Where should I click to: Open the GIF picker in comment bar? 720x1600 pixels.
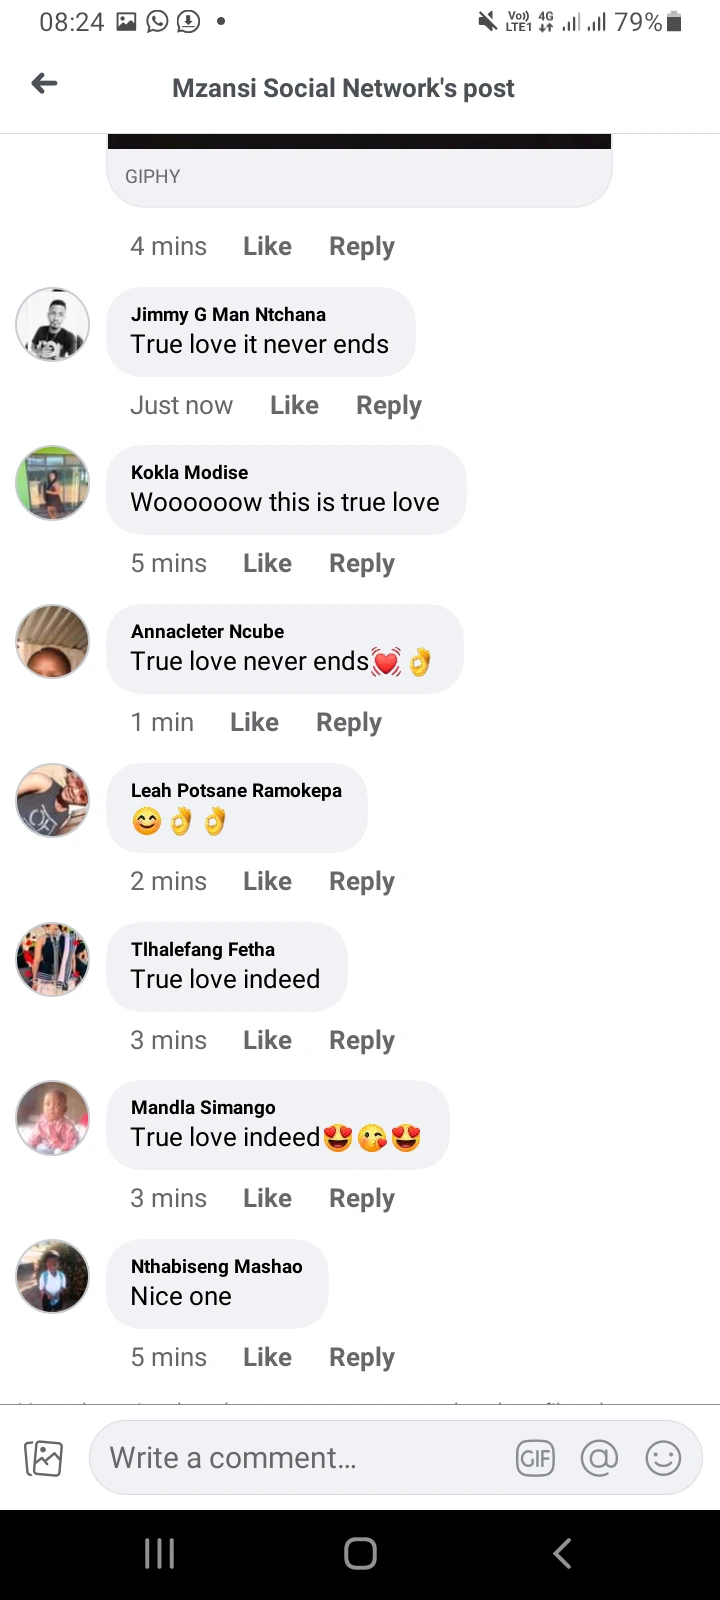click(535, 1458)
